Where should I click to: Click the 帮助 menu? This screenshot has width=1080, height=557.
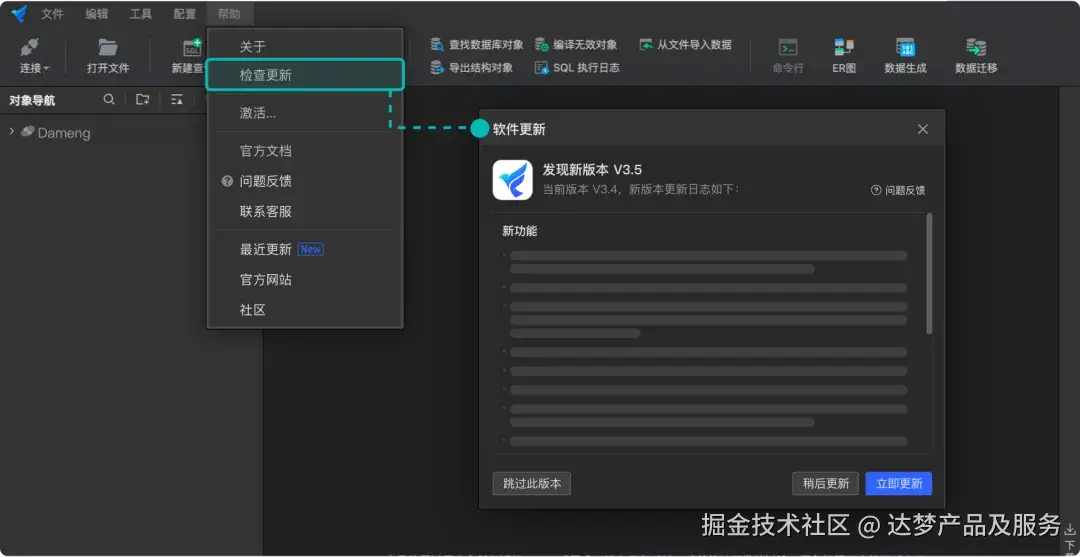pos(229,14)
